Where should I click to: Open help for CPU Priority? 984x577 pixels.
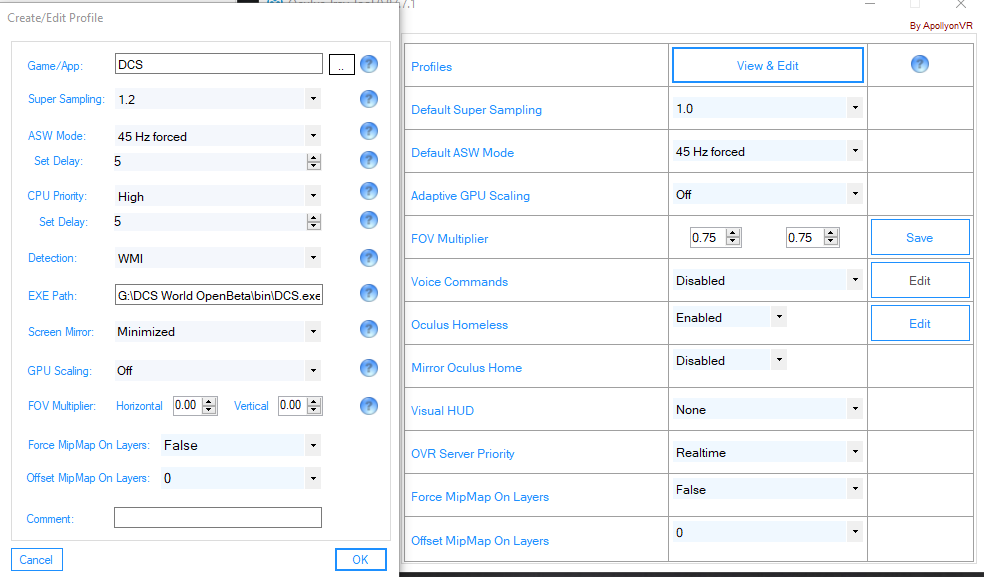coord(369,191)
